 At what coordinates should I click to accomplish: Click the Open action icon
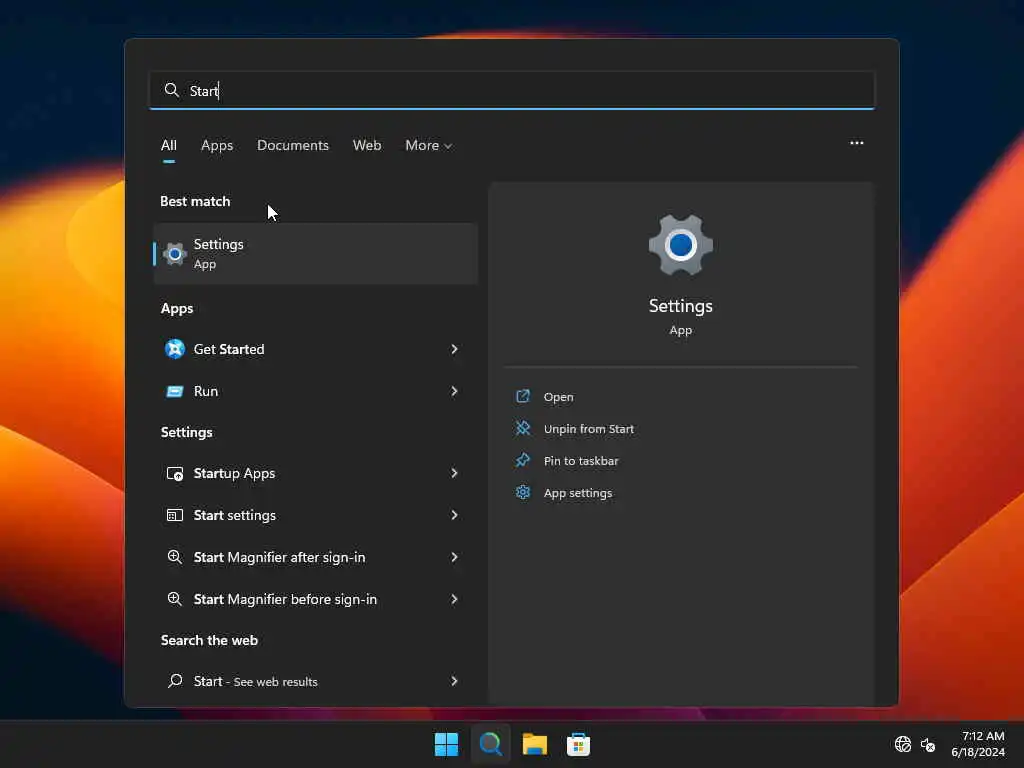[523, 396]
